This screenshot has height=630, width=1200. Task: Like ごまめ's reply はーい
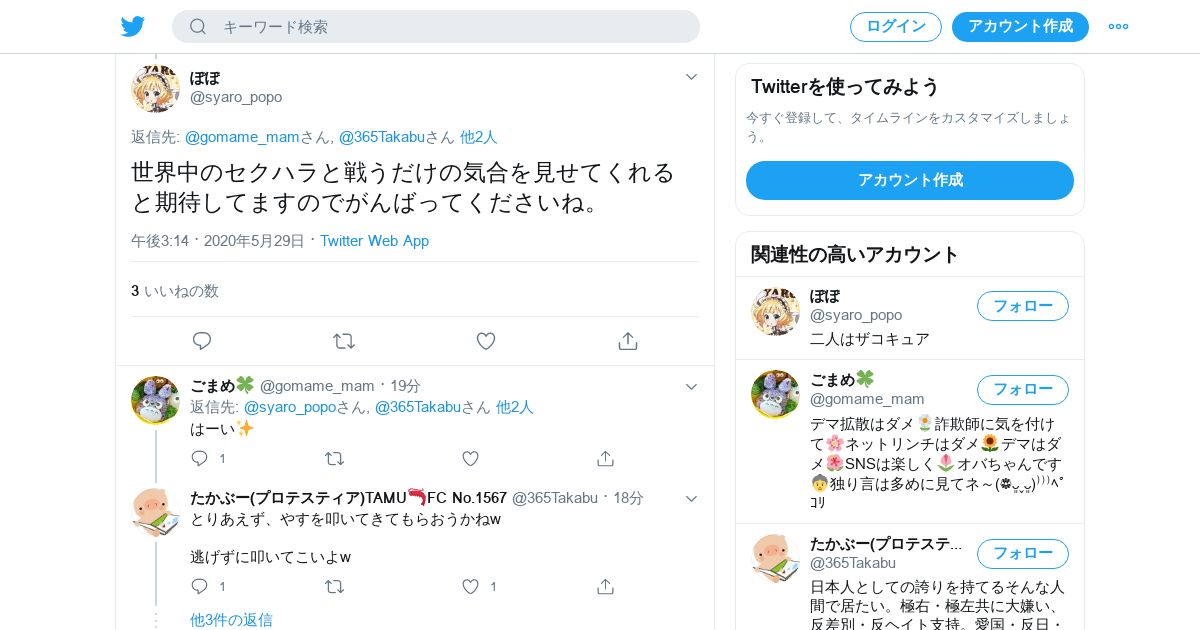pos(470,458)
